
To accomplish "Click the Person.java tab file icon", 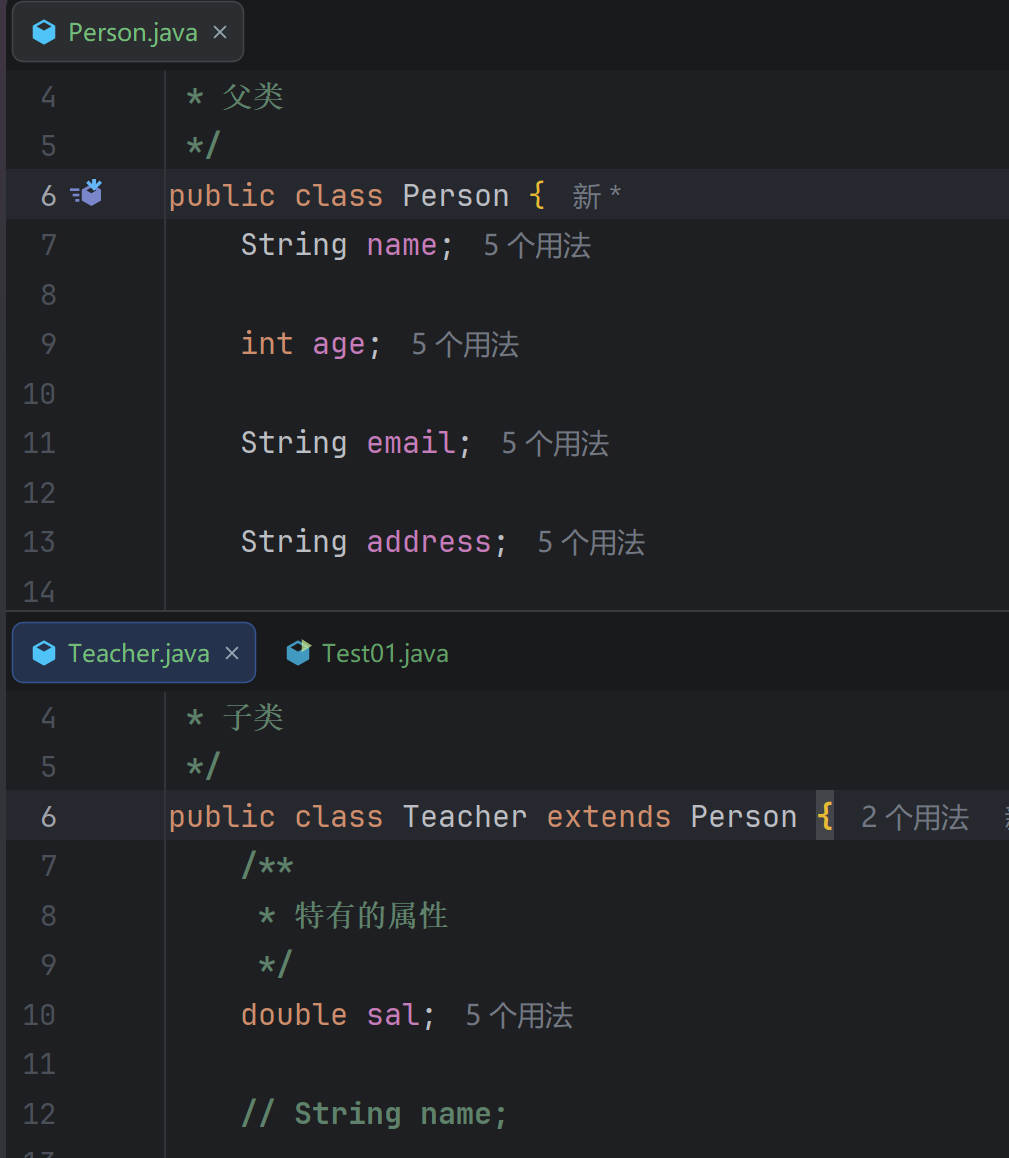I will 44,33.
